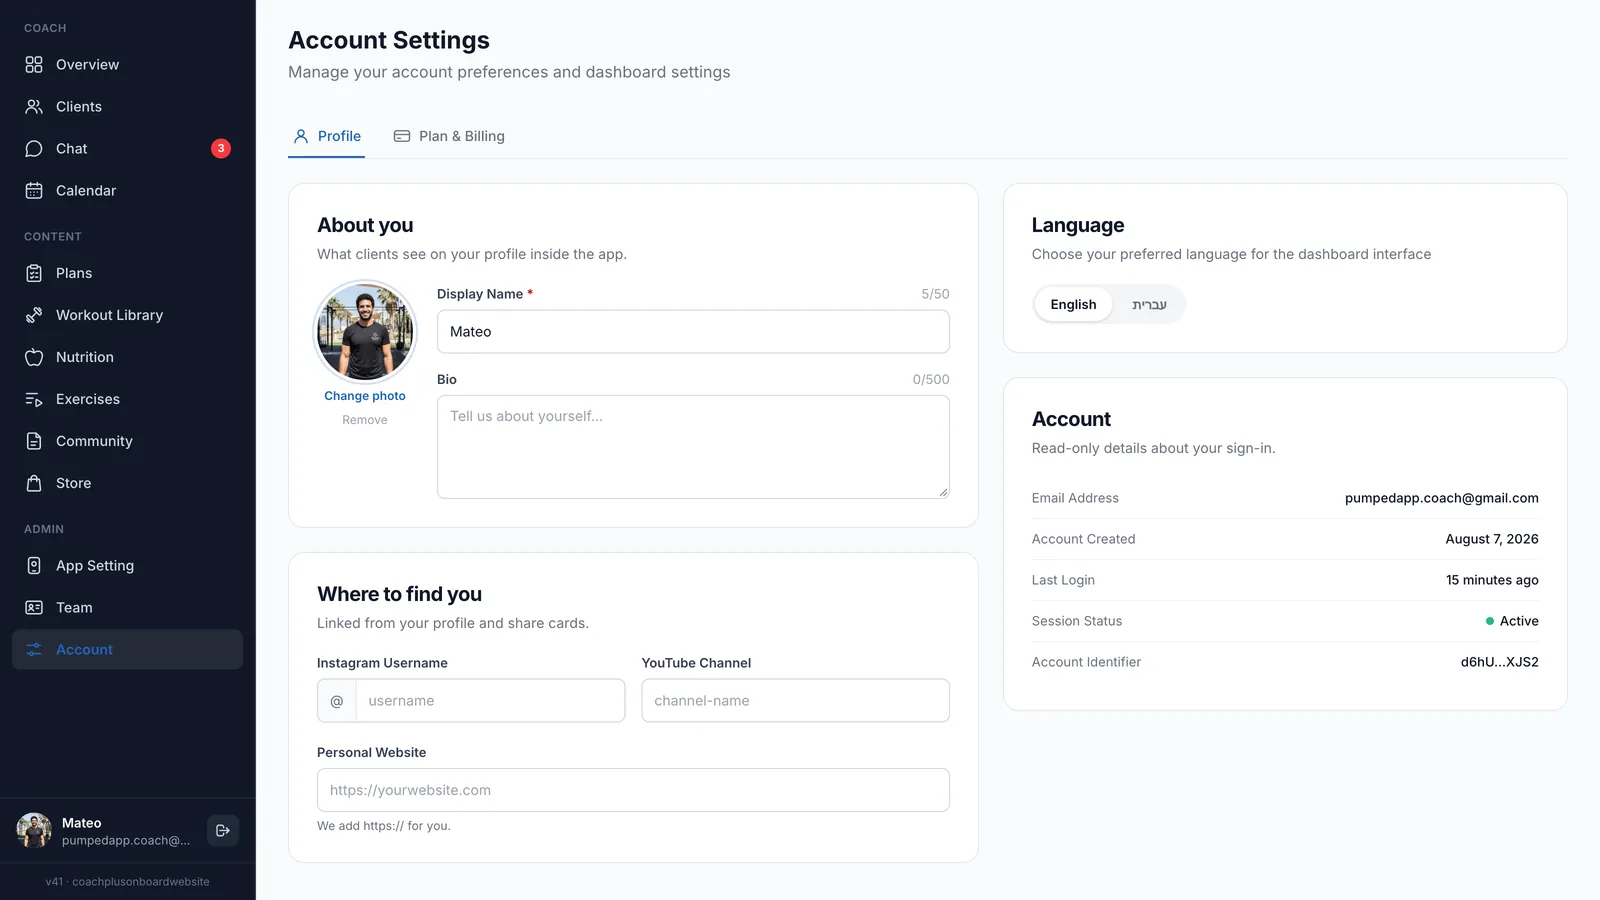Click the Calendar icon in sidebar

tap(34, 190)
